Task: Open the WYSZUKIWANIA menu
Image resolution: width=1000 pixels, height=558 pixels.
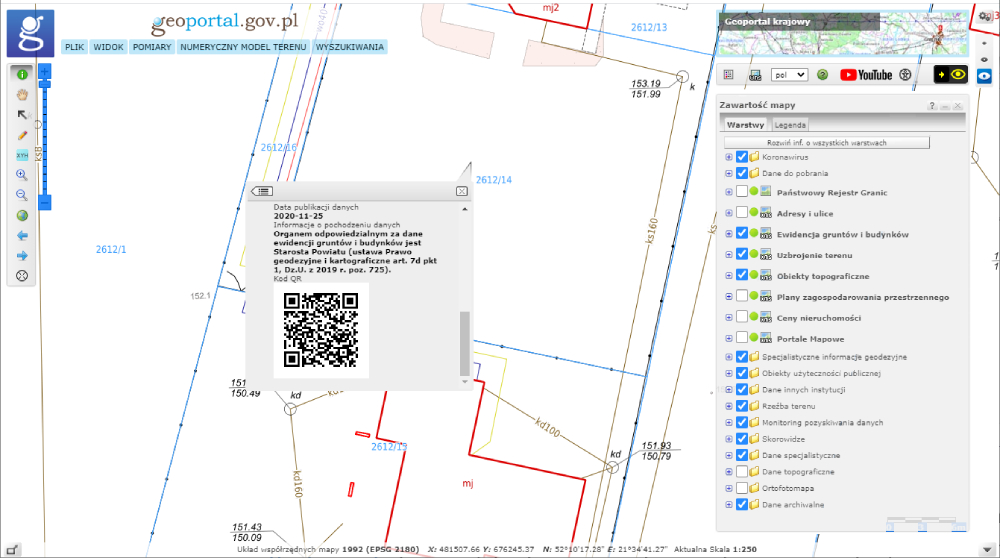Action: point(349,47)
